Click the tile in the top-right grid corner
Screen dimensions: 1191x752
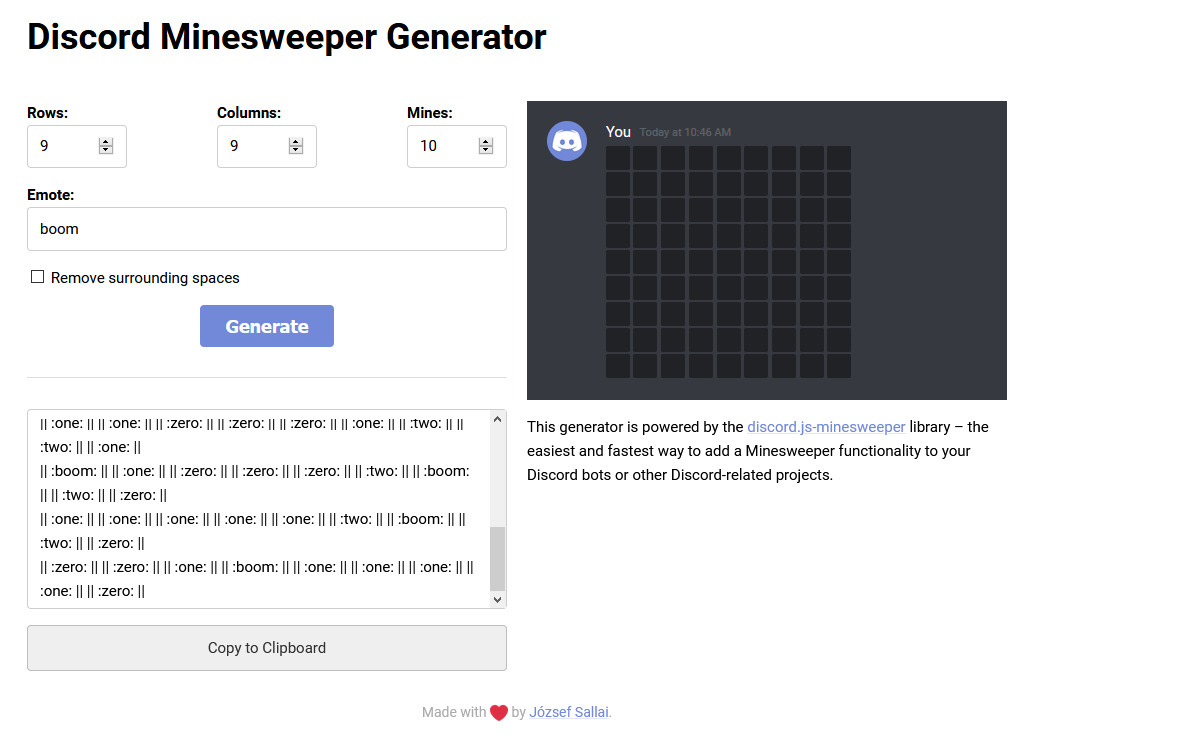(840, 156)
